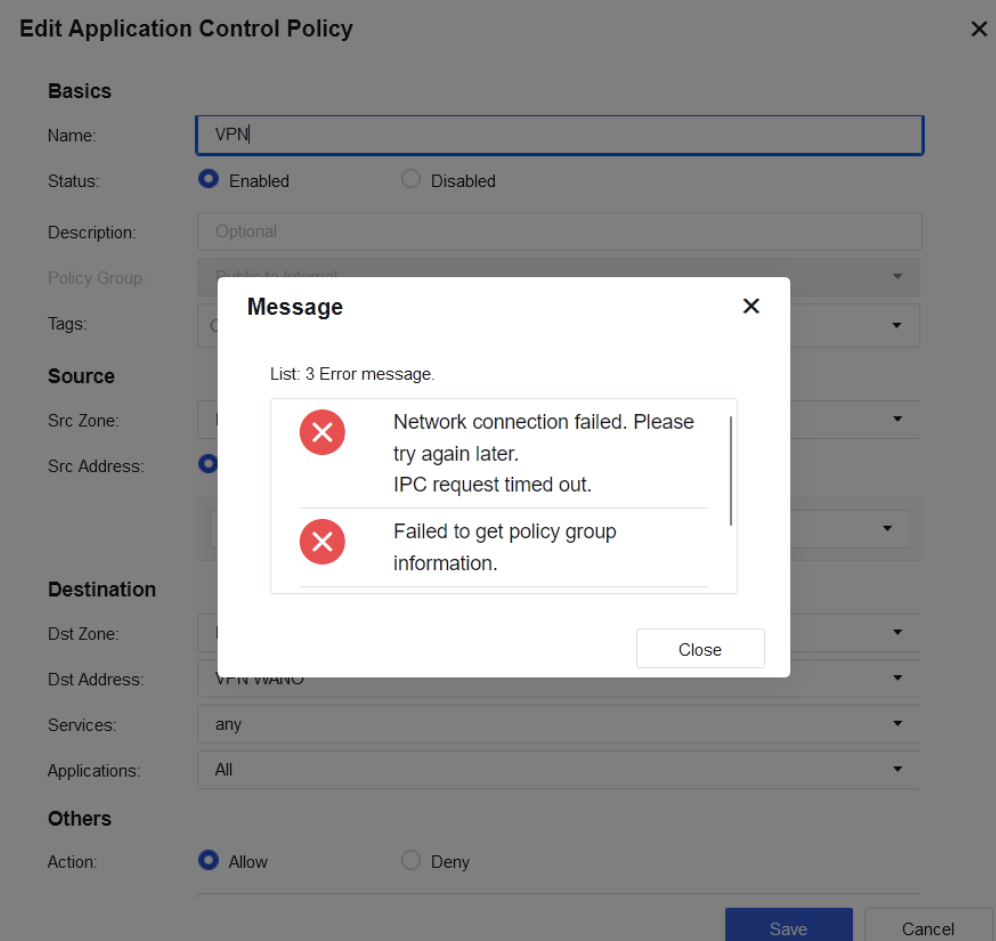Expand the Applications dropdown showing All
Viewport: 996px width, 941px height.
897,769
